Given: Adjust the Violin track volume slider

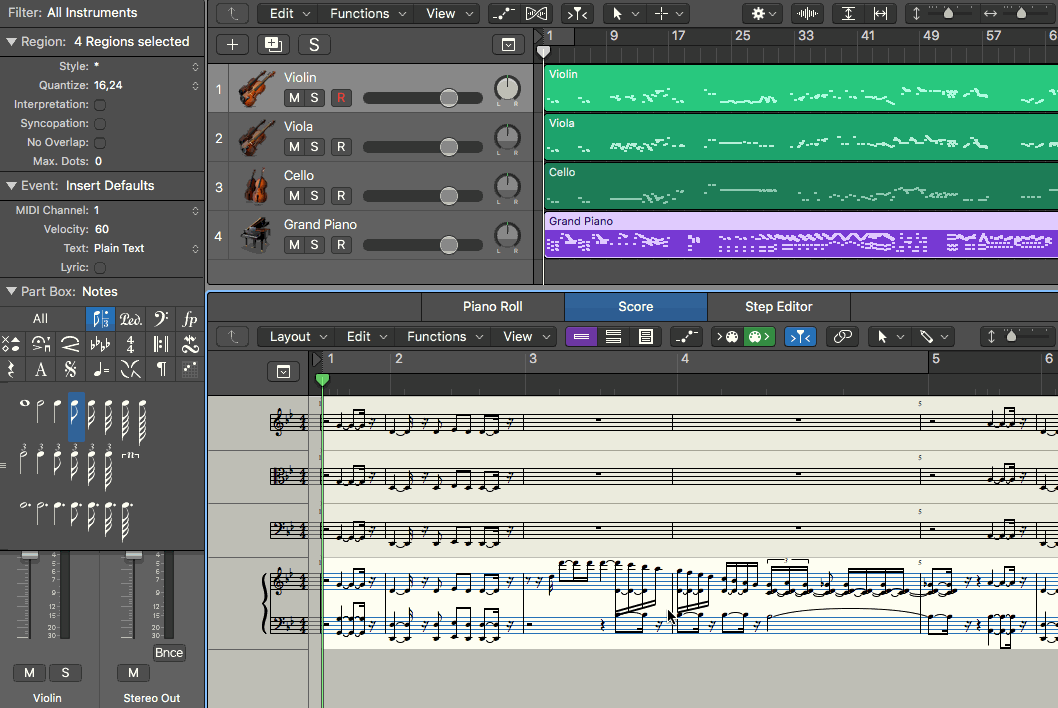Looking at the screenshot, I should 448,98.
